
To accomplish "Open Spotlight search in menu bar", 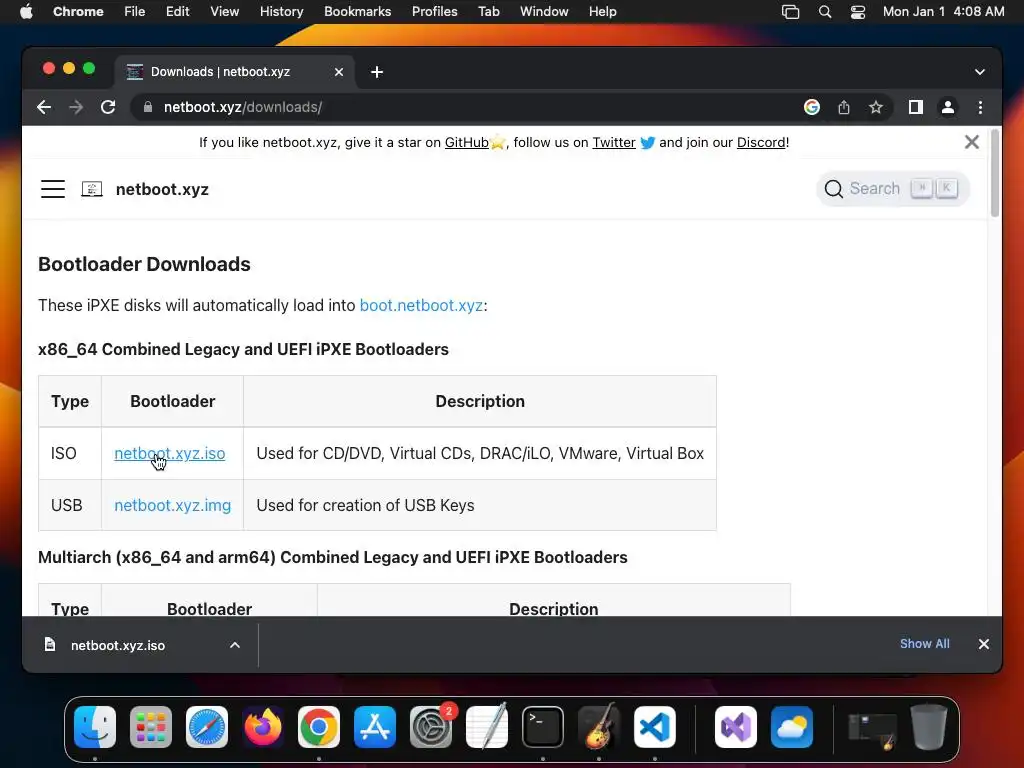I will point(825,12).
